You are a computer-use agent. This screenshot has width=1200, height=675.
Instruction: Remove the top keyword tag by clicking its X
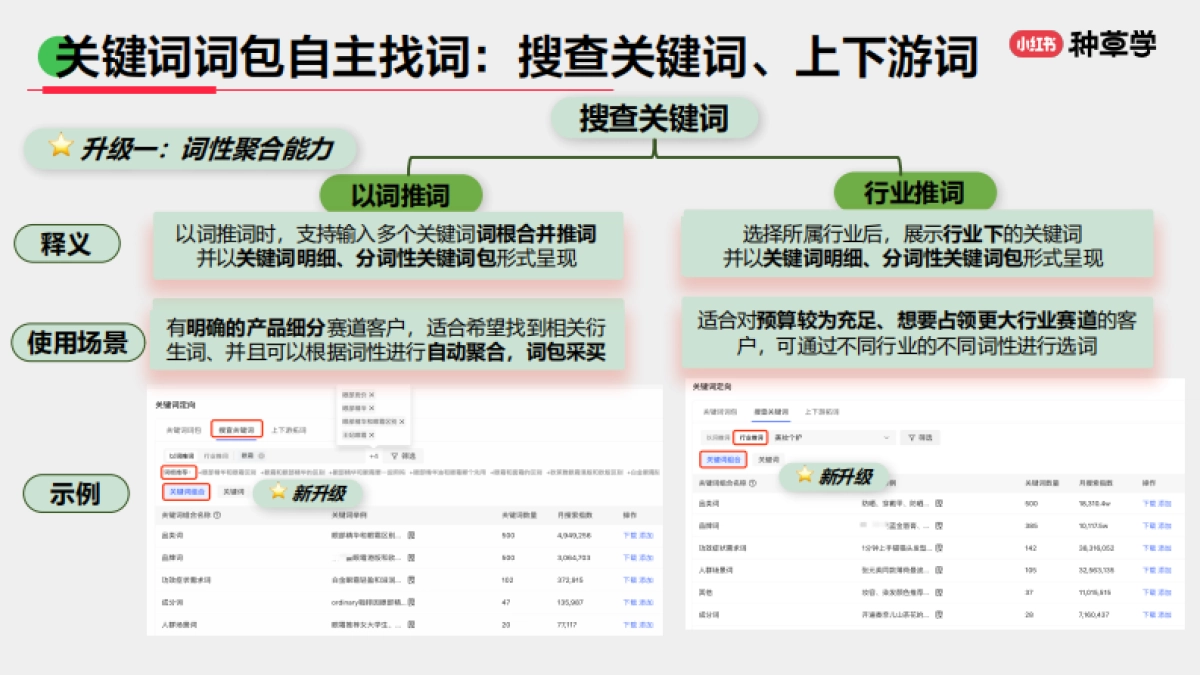click(372, 395)
